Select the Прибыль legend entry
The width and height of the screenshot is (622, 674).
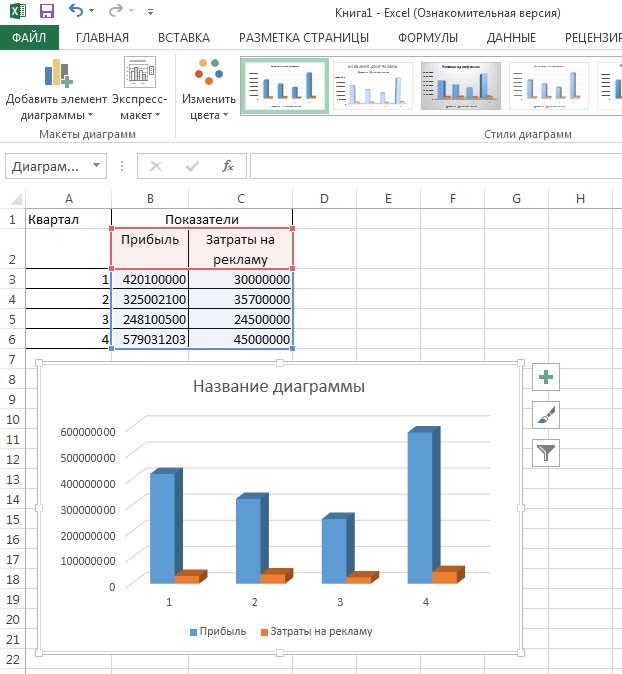pos(218,631)
